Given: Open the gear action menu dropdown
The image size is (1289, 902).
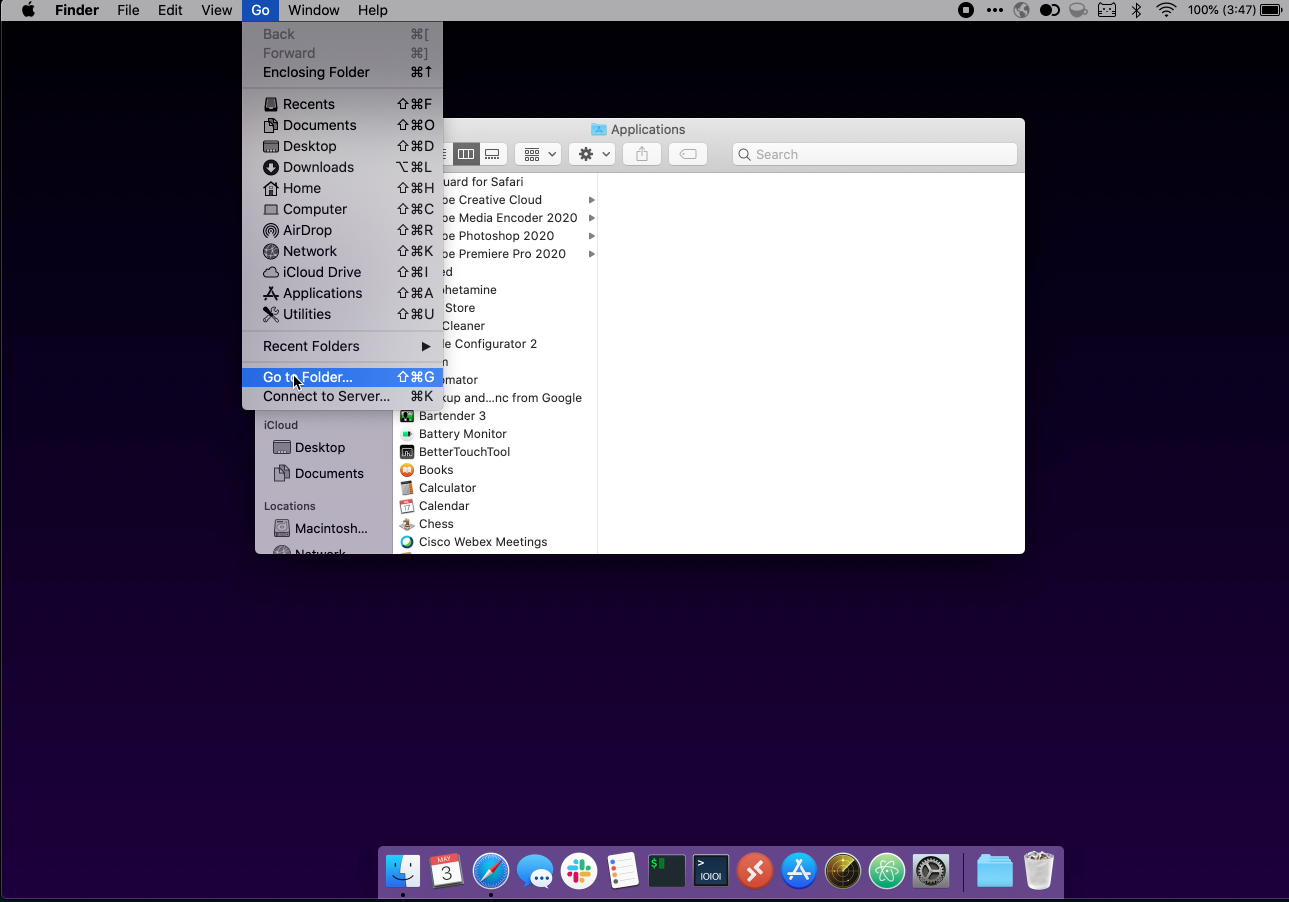Looking at the screenshot, I should click(x=592, y=154).
